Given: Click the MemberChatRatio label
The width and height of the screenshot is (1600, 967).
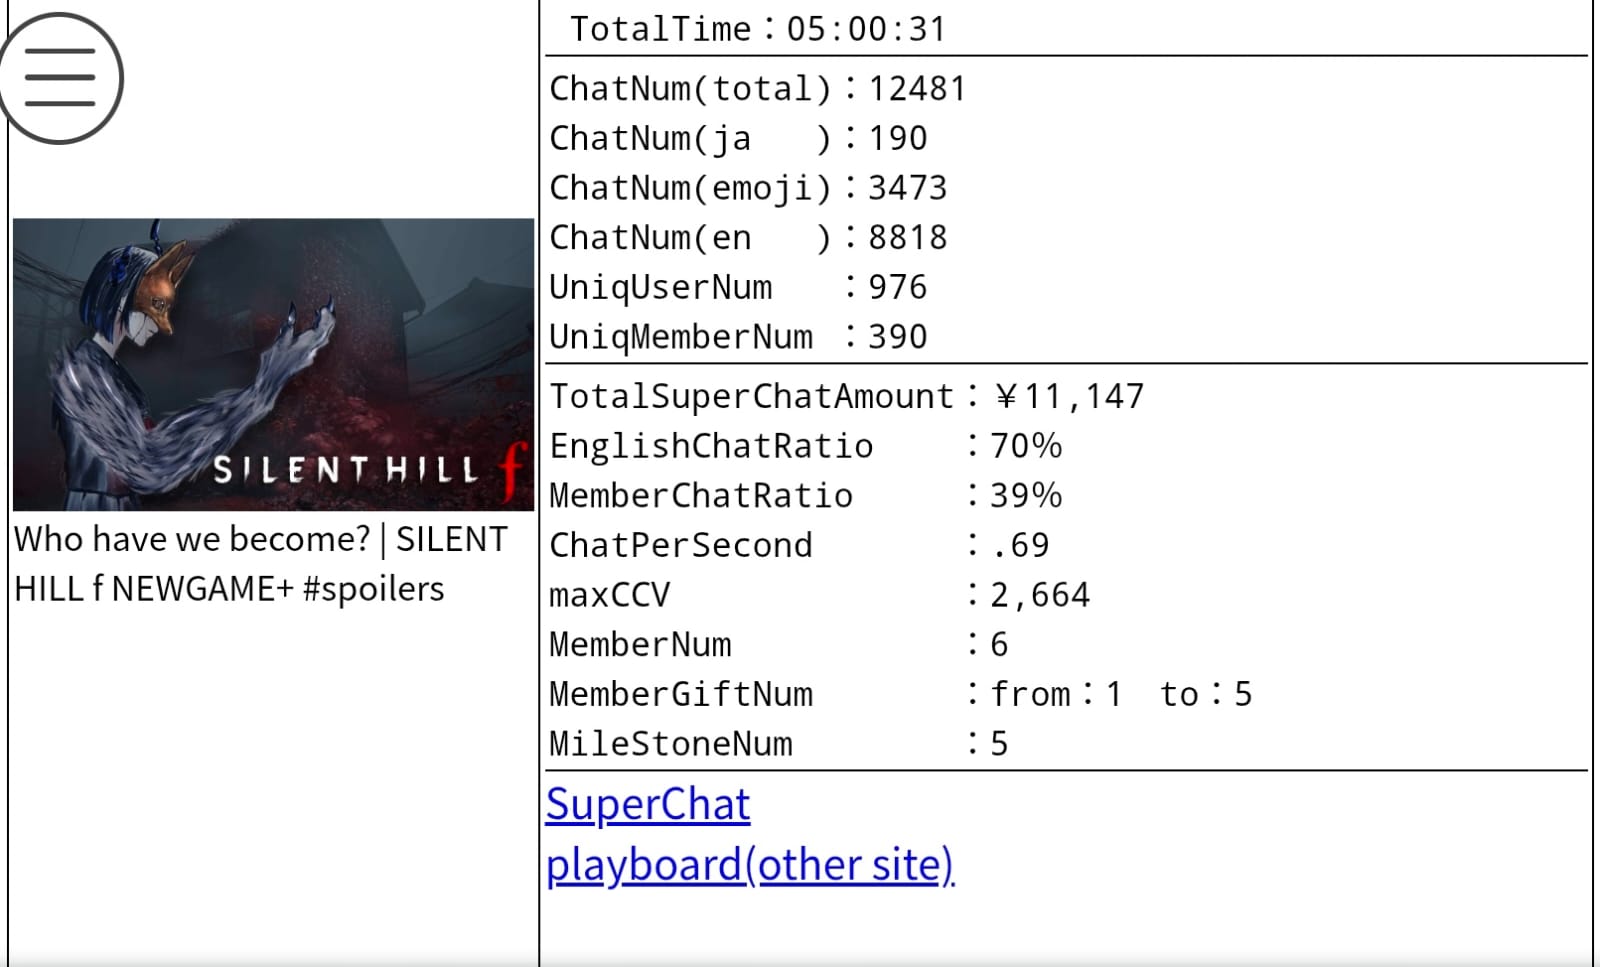Looking at the screenshot, I should tap(701, 496).
